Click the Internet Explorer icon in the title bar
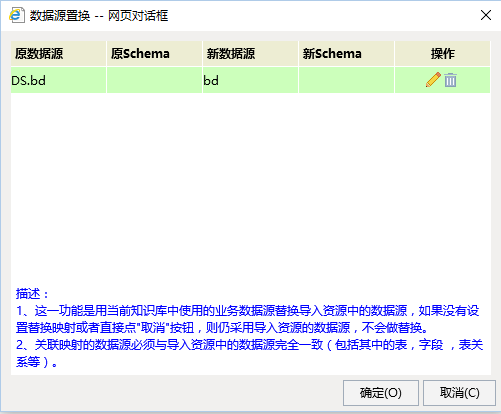 (x=16, y=15)
